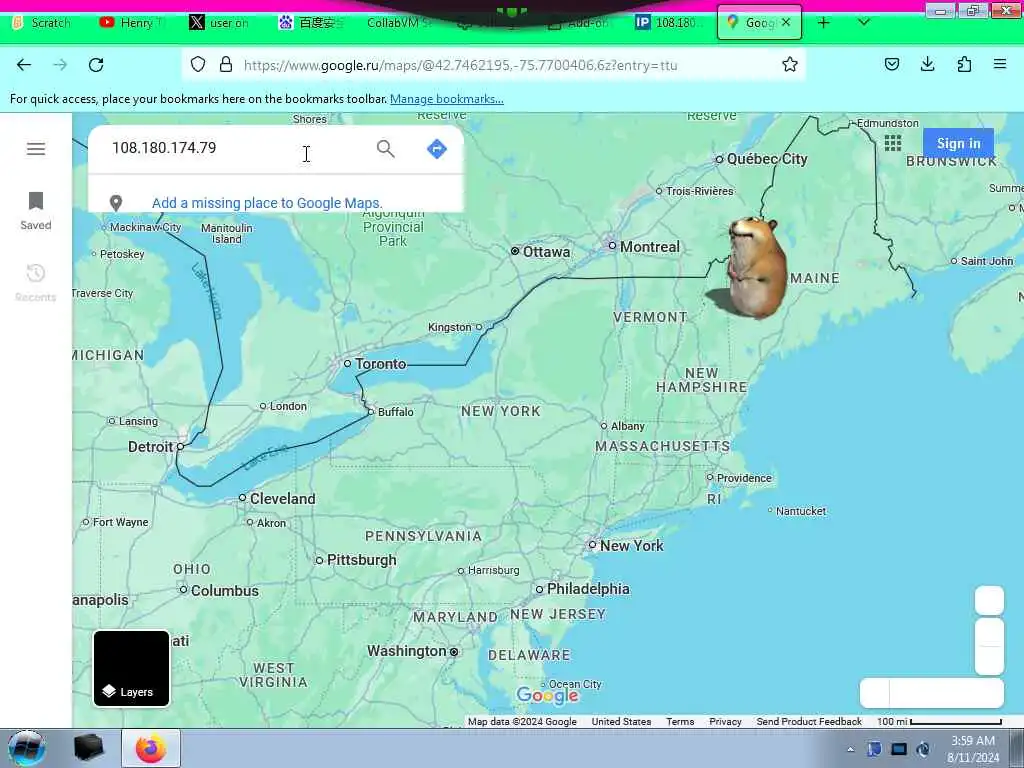Expand the list all tabs dropdown
This screenshot has width=1024, height=768.
(863, 22)
